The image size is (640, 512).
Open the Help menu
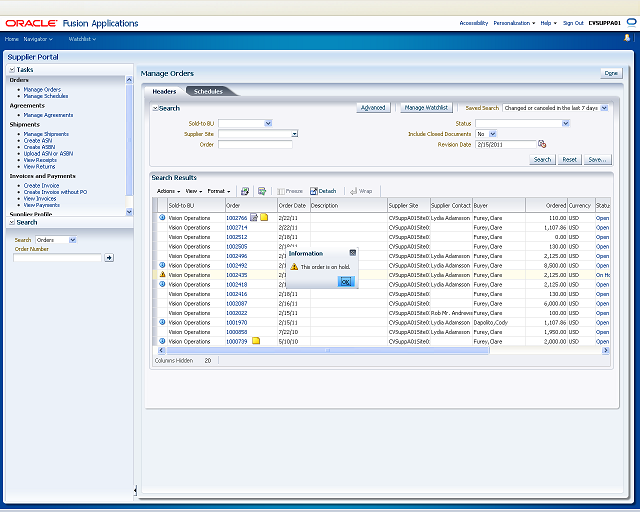coord(548,23)
